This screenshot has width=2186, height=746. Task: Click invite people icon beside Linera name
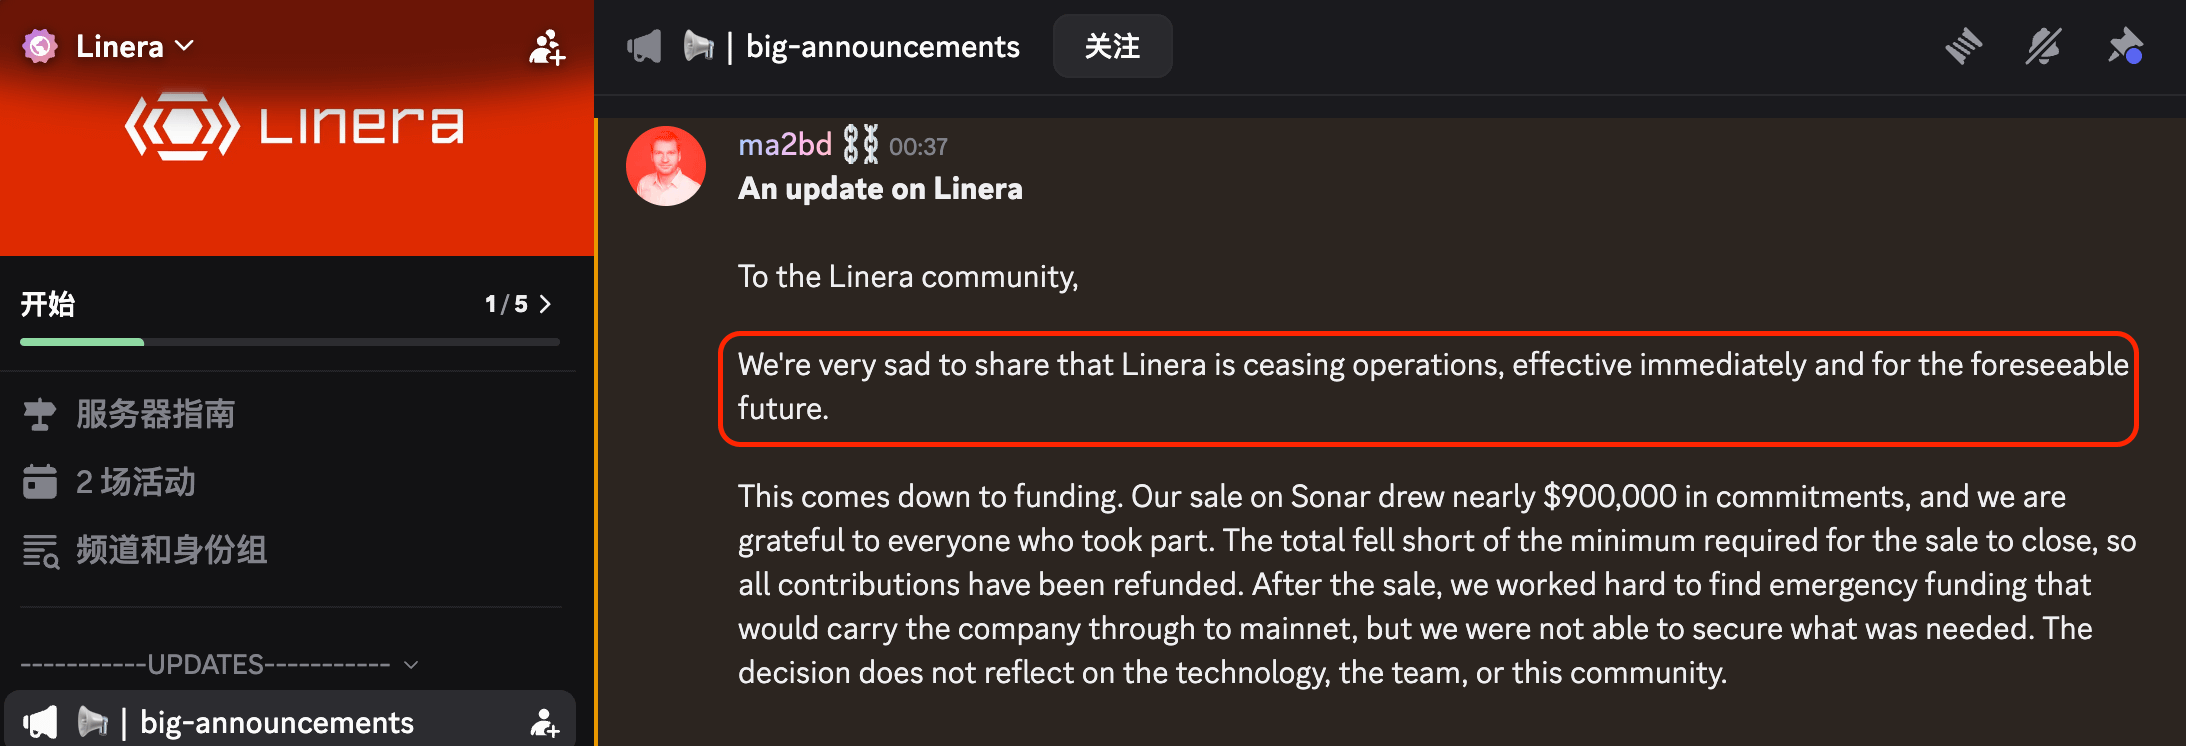(546, 47)
